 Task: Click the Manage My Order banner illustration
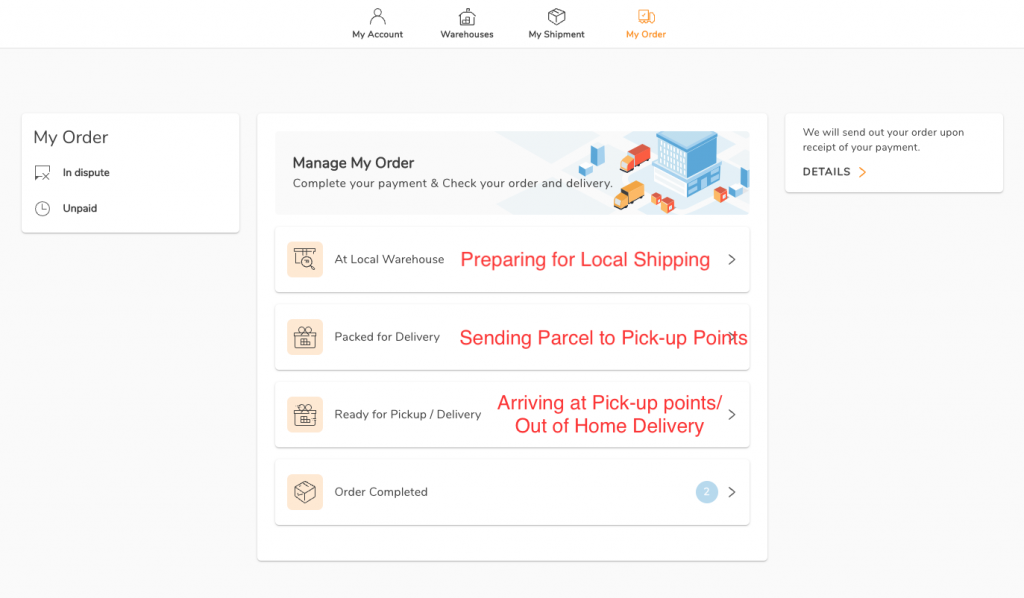[670, 172]
